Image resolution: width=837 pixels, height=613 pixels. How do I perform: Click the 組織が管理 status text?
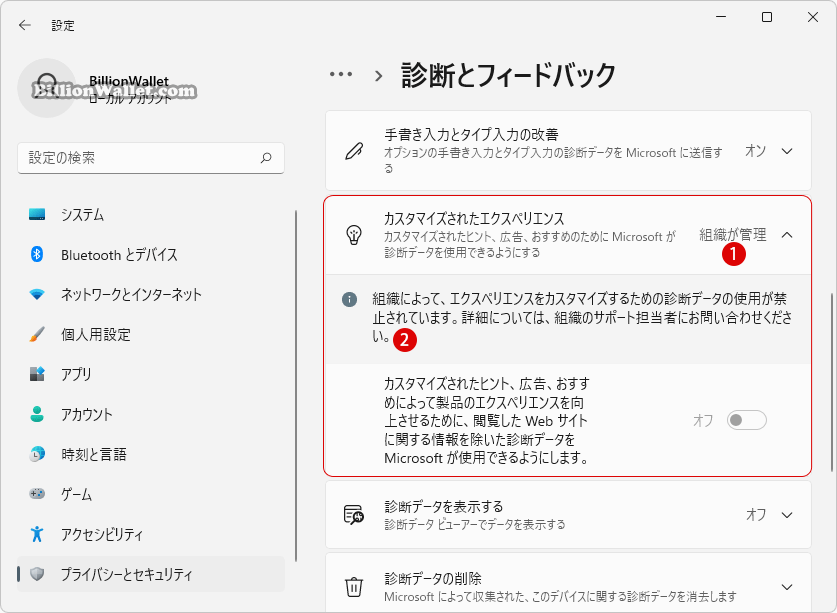[x=733, y=234]
